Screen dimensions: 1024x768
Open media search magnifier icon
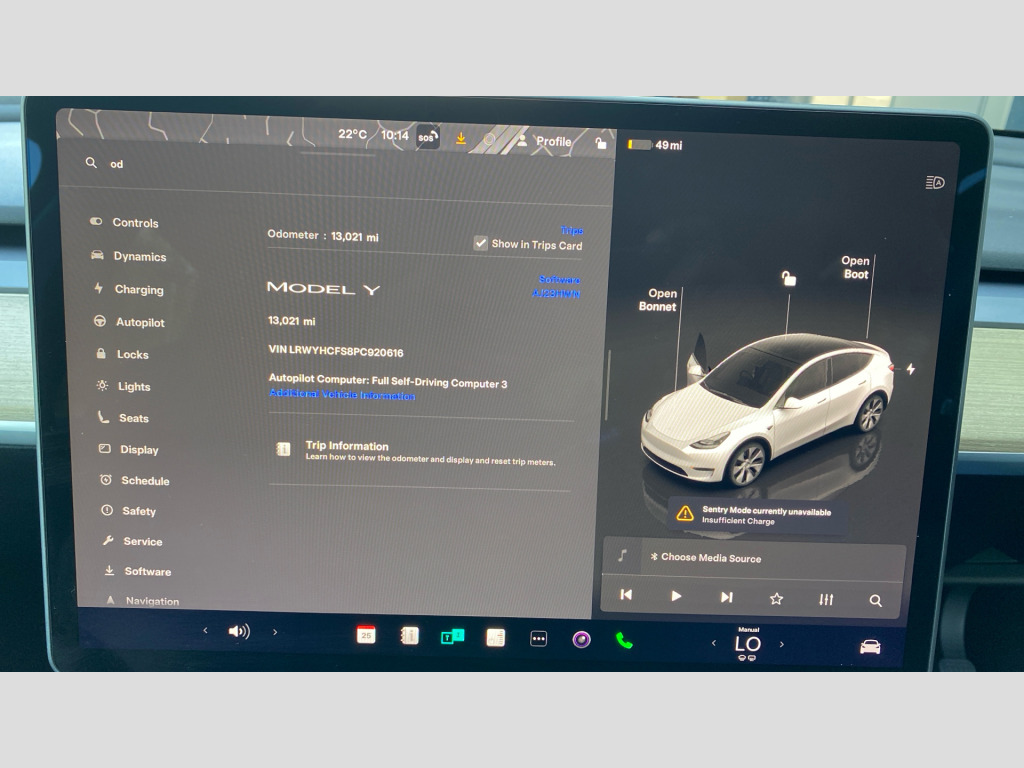click(876, 600)
